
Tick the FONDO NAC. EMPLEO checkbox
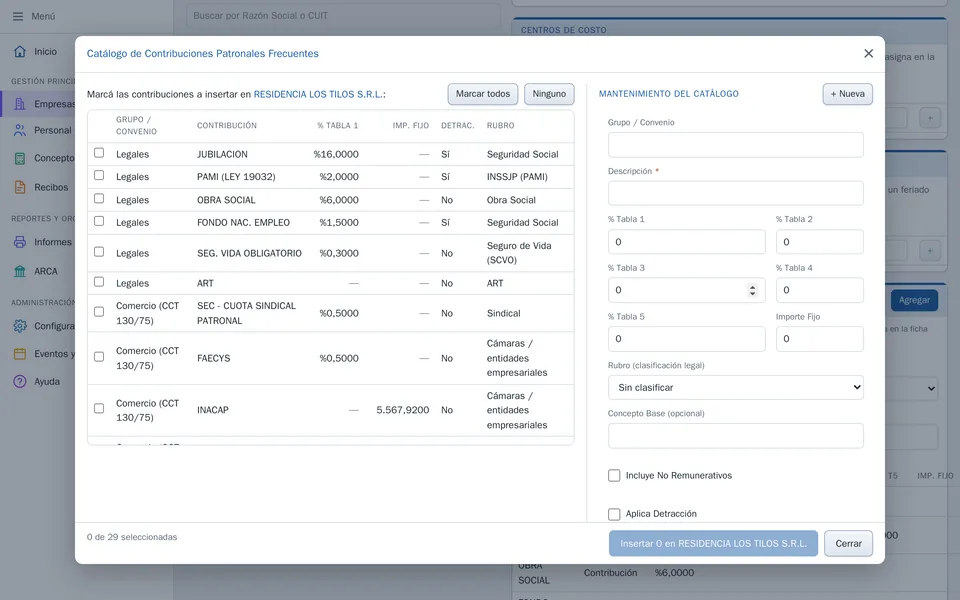pos(99,222)
